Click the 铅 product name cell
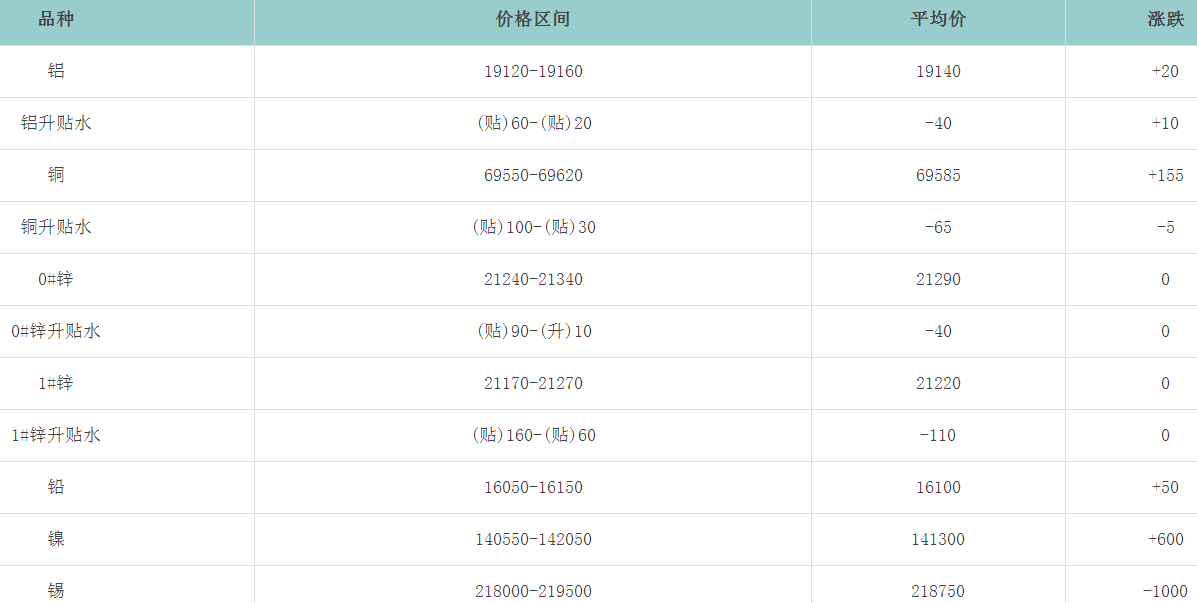 [x=56, y=488]
